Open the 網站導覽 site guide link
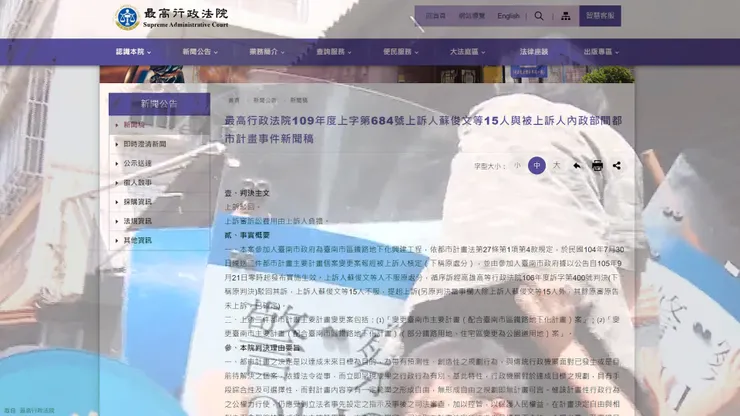740x416 pixels. pyautogui.click(x=471, y=16)
